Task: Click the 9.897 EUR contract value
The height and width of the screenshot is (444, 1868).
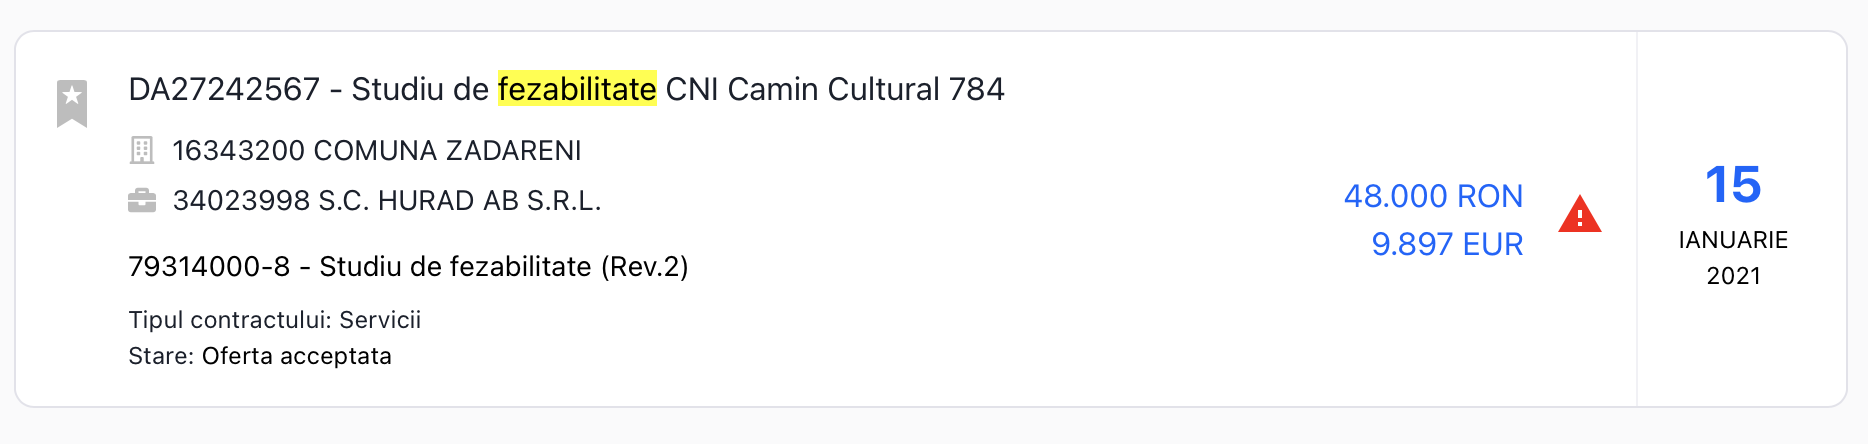Action: [1446, 244]
